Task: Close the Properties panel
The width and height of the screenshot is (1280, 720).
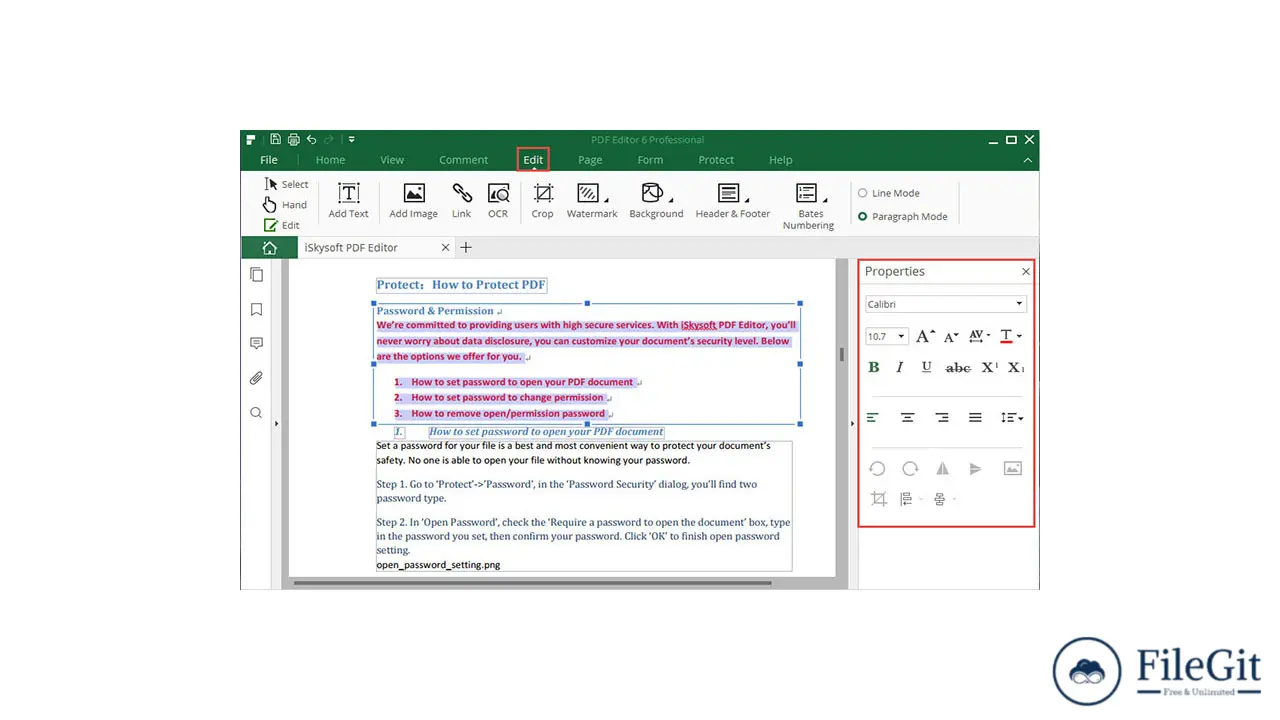Action: (x=1025, y=272)
